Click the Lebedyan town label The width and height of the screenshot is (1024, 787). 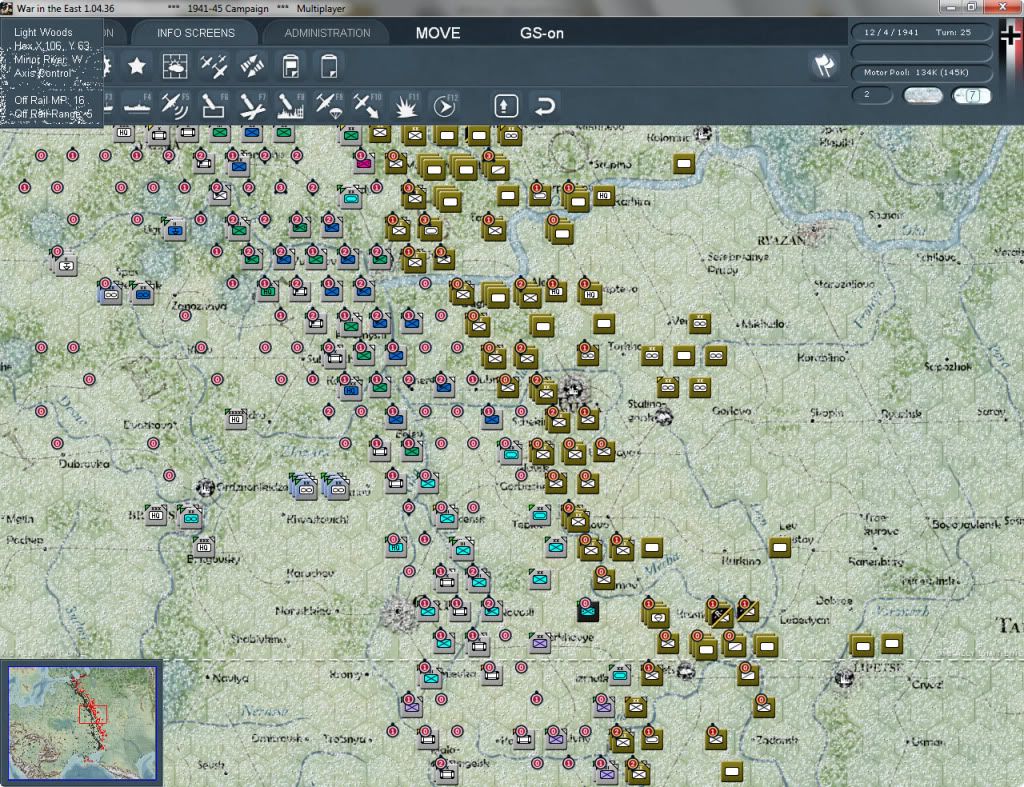pyautogui.click(x=805, y=620)
